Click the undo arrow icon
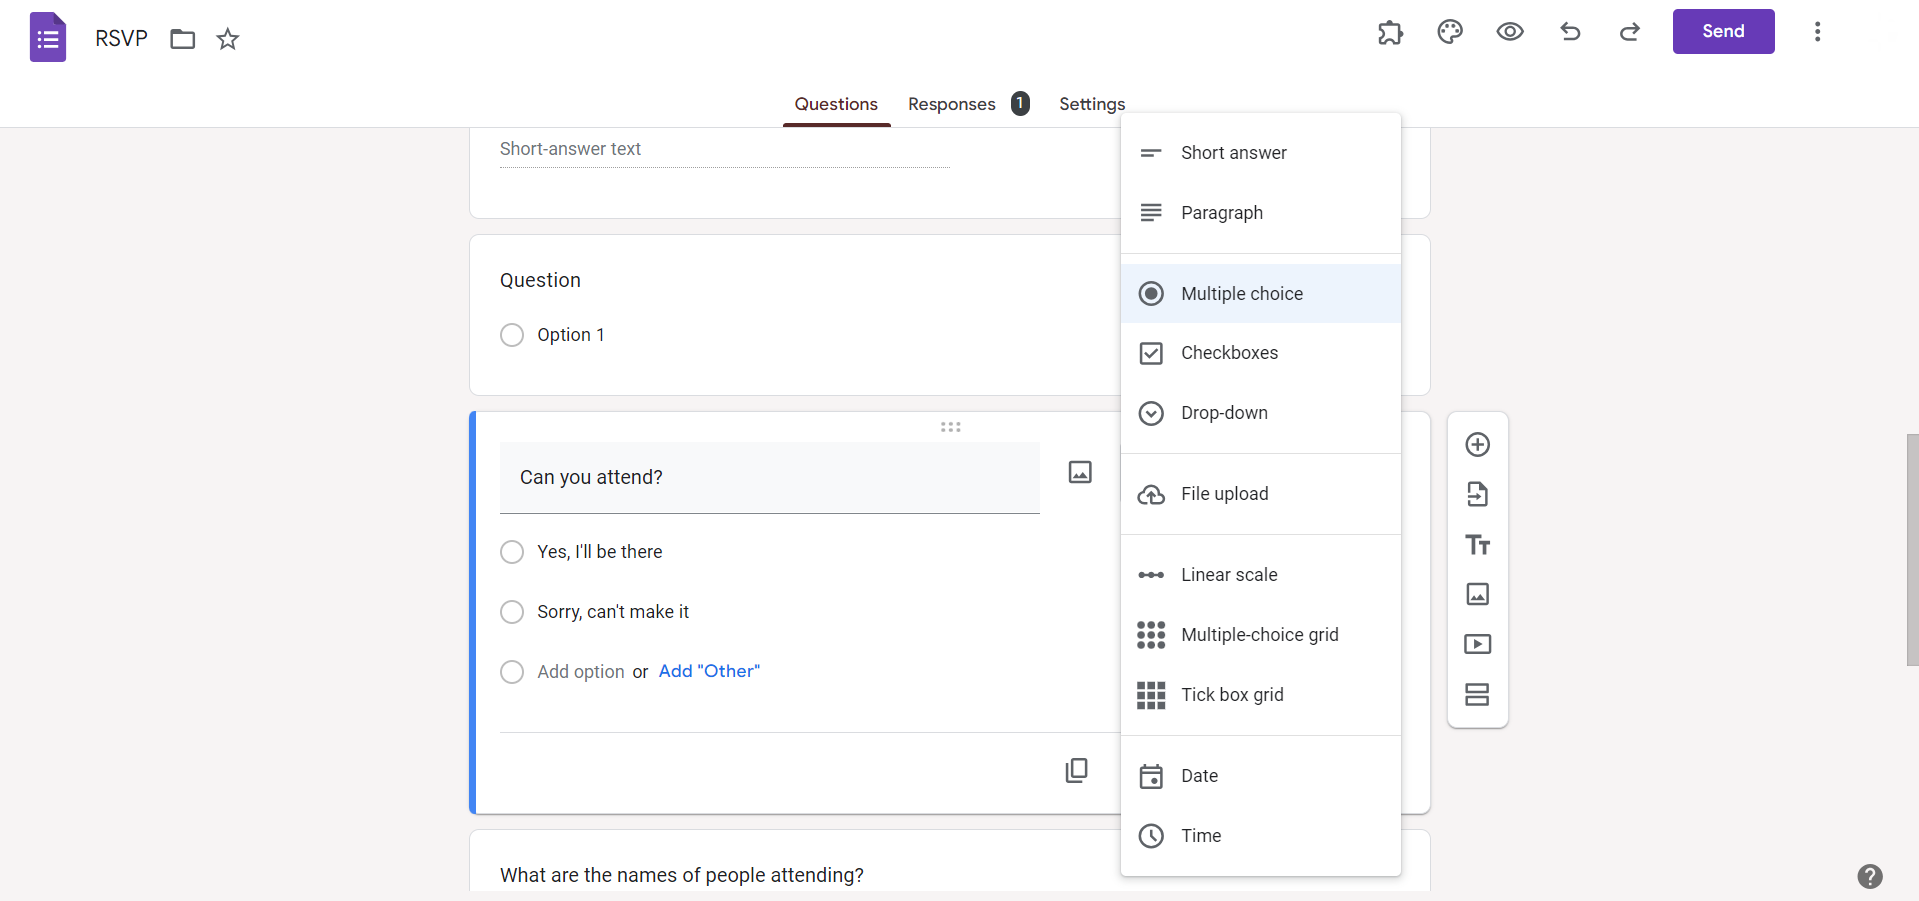This screenshot has height=901, width=1919. pyautogui.click(x=1570, y=32)
